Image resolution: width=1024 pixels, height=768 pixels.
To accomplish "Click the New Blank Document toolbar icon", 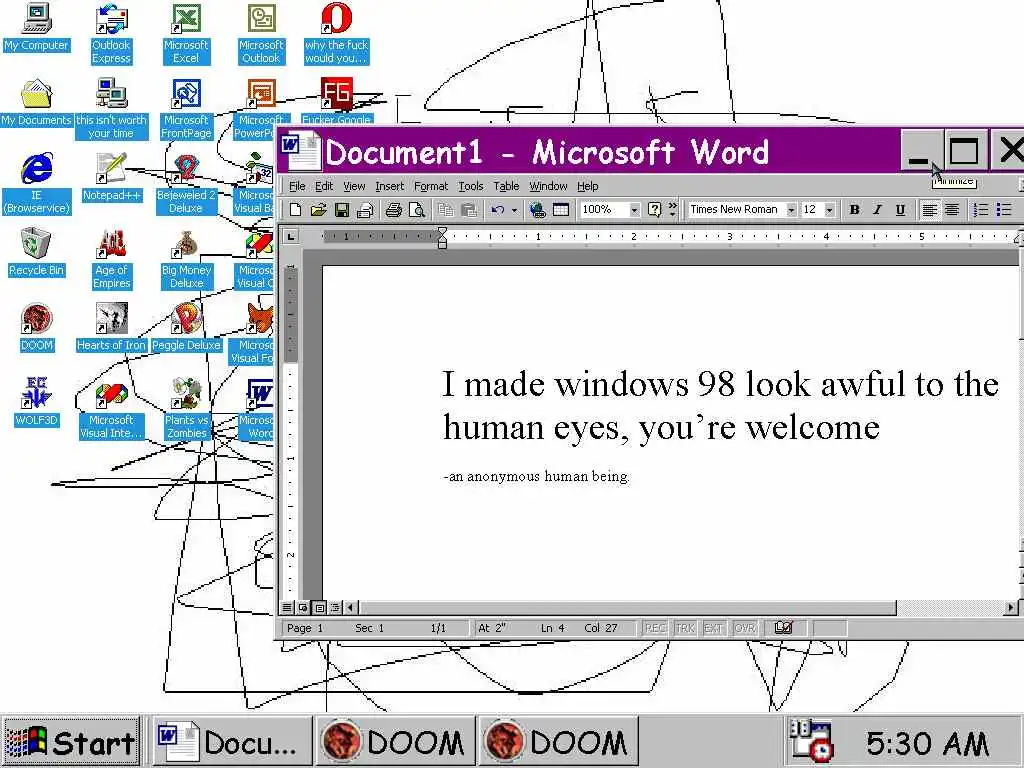I will point(295,210).
